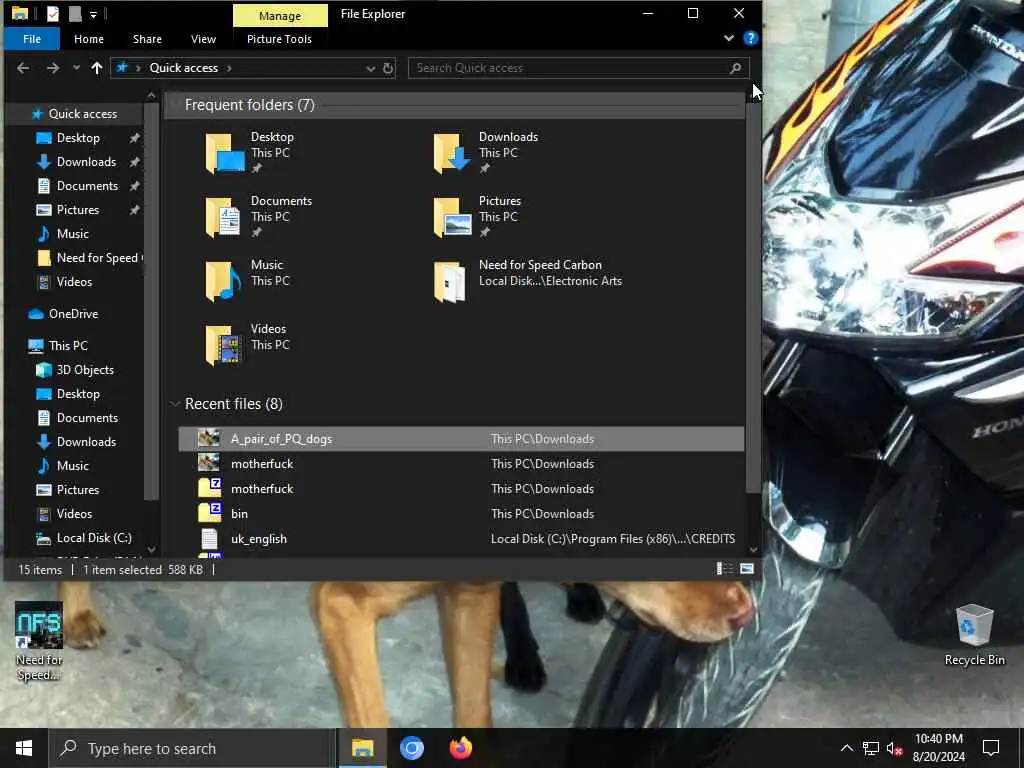Screen dimensions: 1024x768
Task: Open Local Disk (C:) in the sidebar
Action: pyautogui.click(x=94, y=538)
